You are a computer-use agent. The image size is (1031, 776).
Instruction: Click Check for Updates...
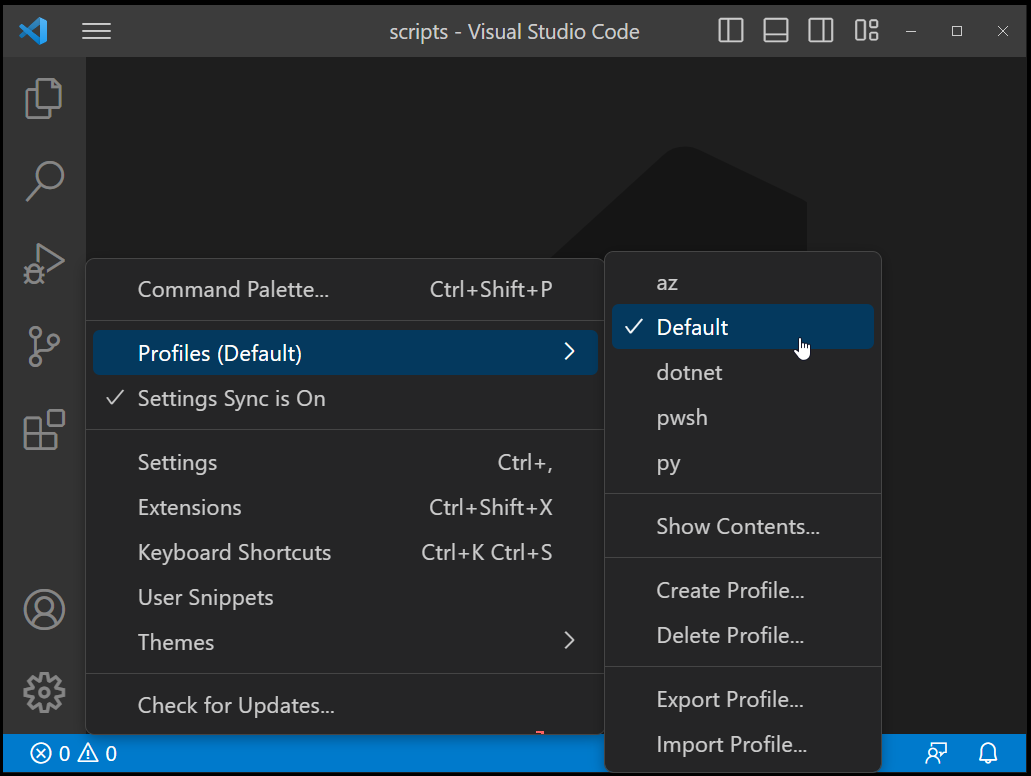236,706
